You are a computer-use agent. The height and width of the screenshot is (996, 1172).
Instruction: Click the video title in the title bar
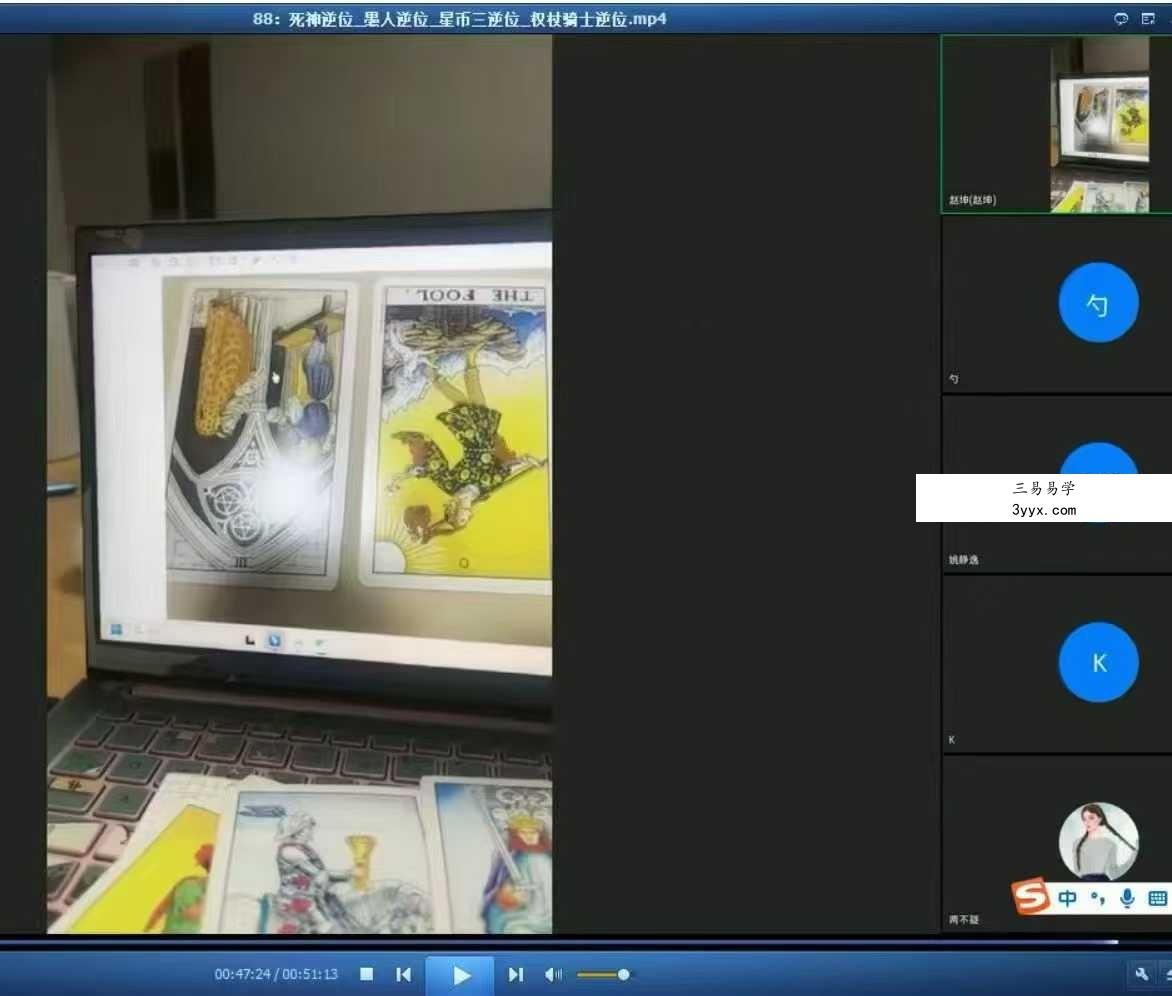tap(459, 19)
